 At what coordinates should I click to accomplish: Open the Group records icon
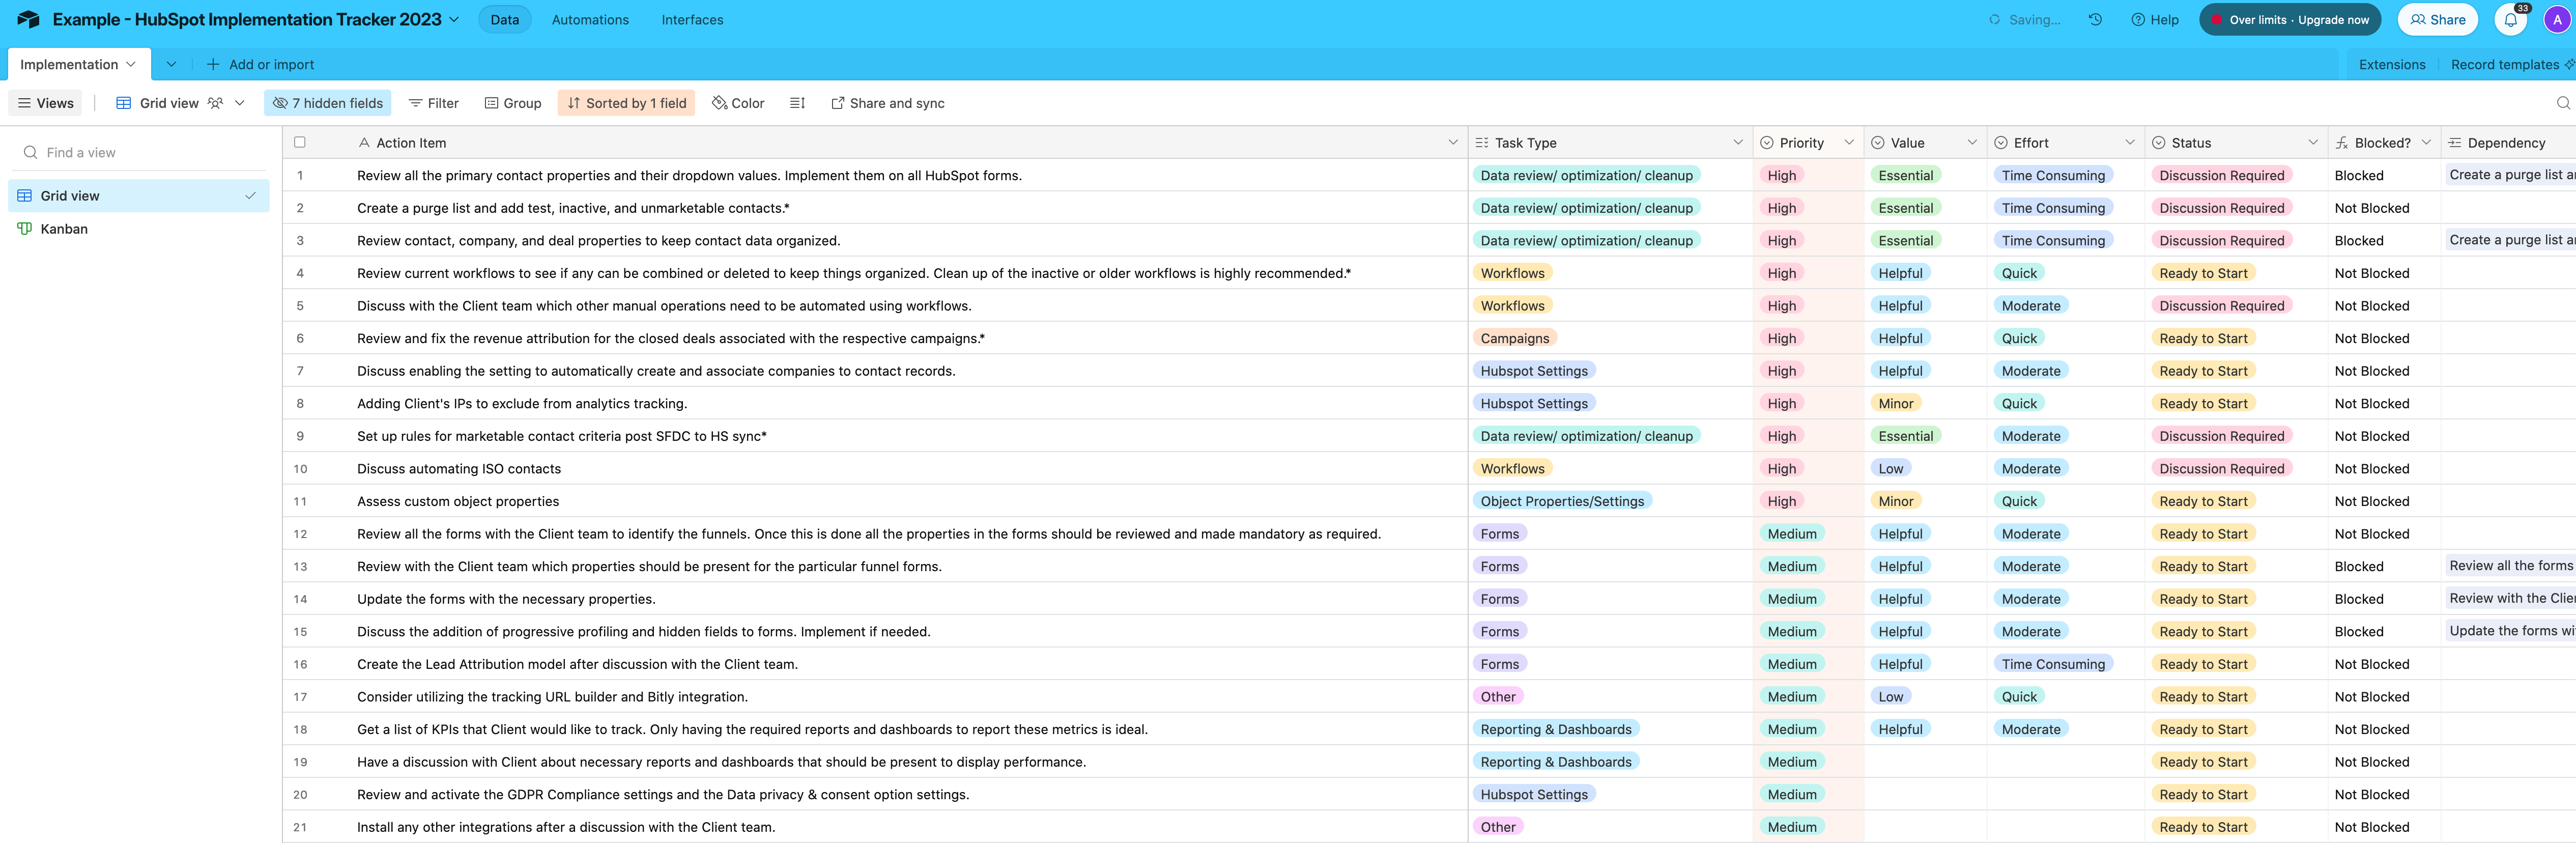(491, 103)
